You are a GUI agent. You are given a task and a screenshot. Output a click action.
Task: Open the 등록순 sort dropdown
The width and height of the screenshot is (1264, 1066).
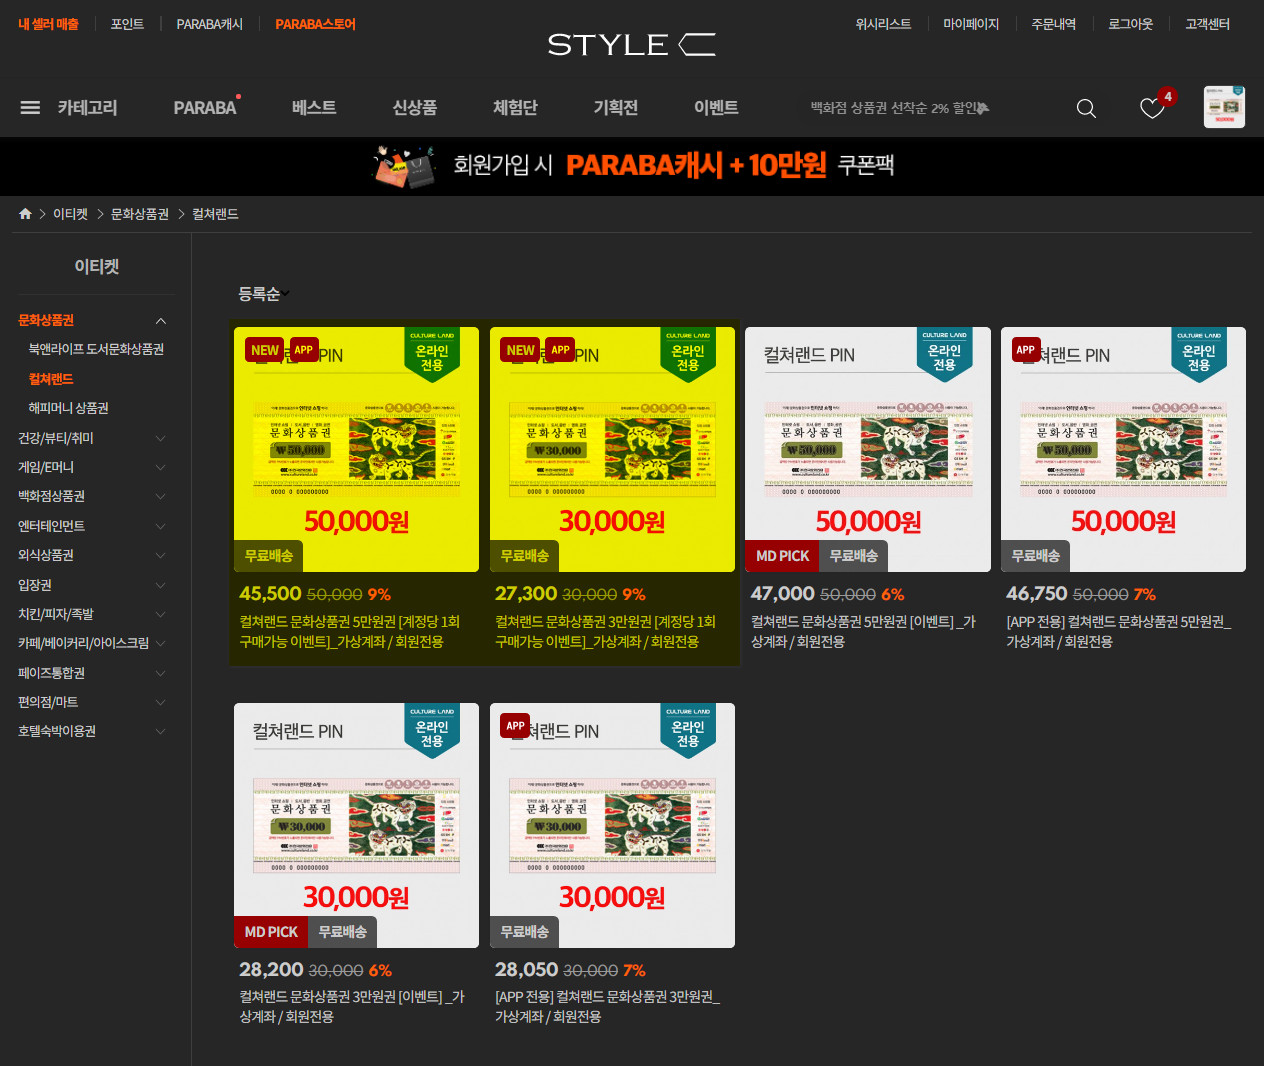(x=264, y=293)
